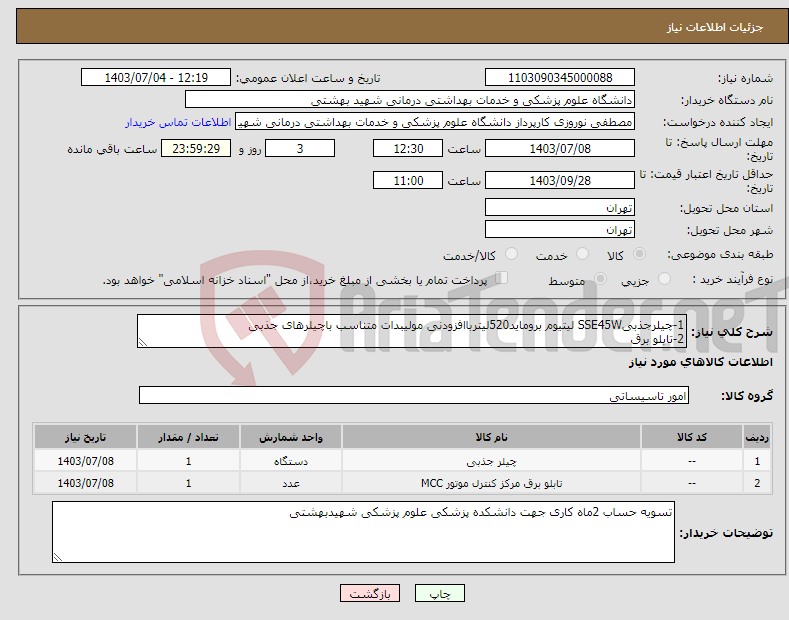The height and width of the screenshot is (620, 789).
Task: Select the کالا/خدمت radio button
Action: tap(511, 254)
